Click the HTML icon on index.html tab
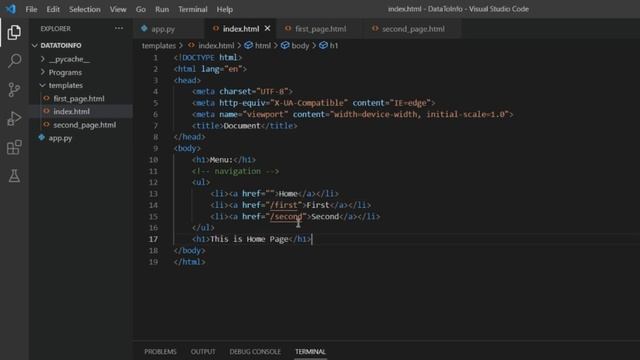 (x=216, y=29)
